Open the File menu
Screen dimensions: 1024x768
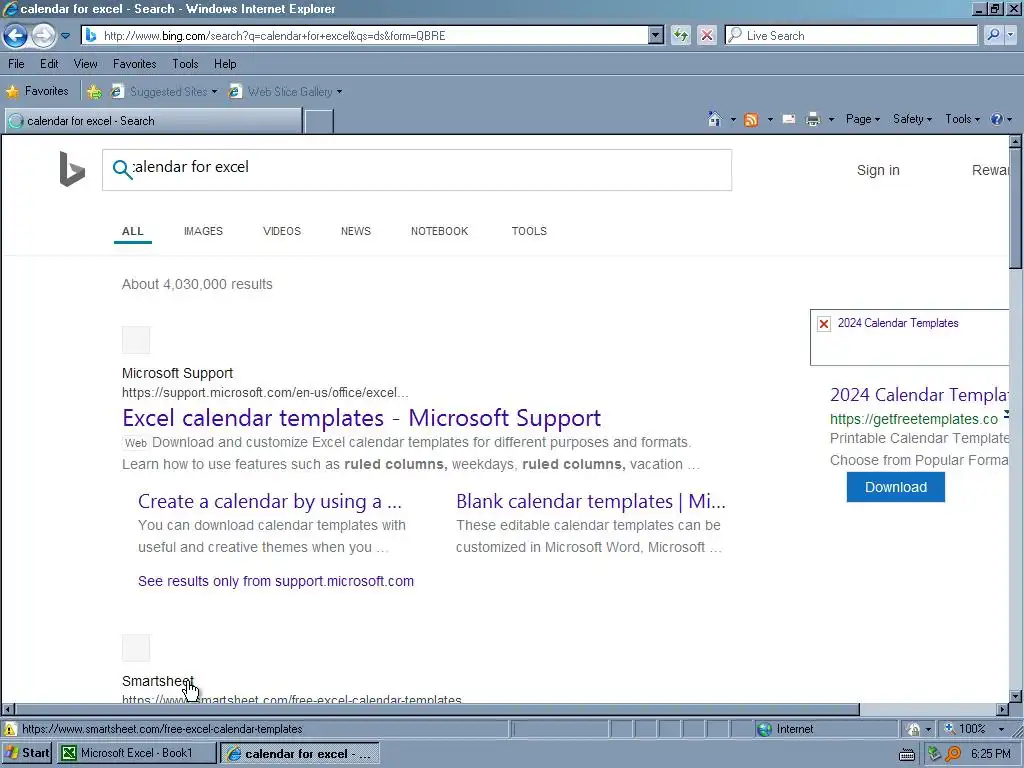click(16, 64)
